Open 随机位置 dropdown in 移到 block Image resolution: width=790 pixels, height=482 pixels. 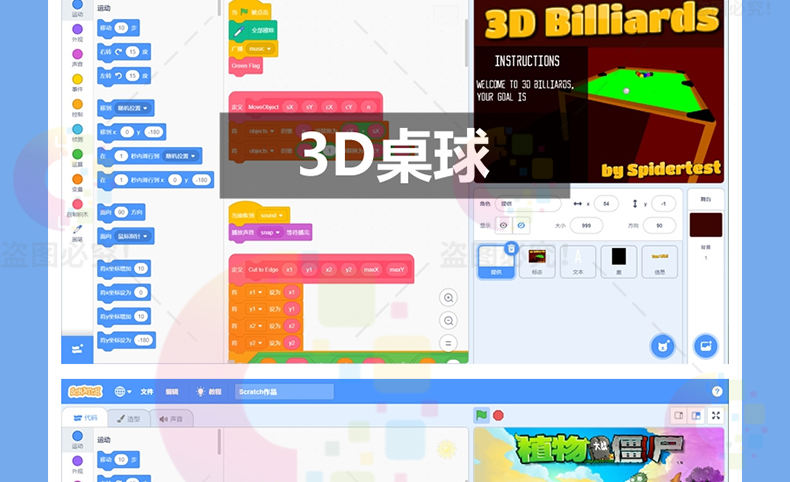133,108
